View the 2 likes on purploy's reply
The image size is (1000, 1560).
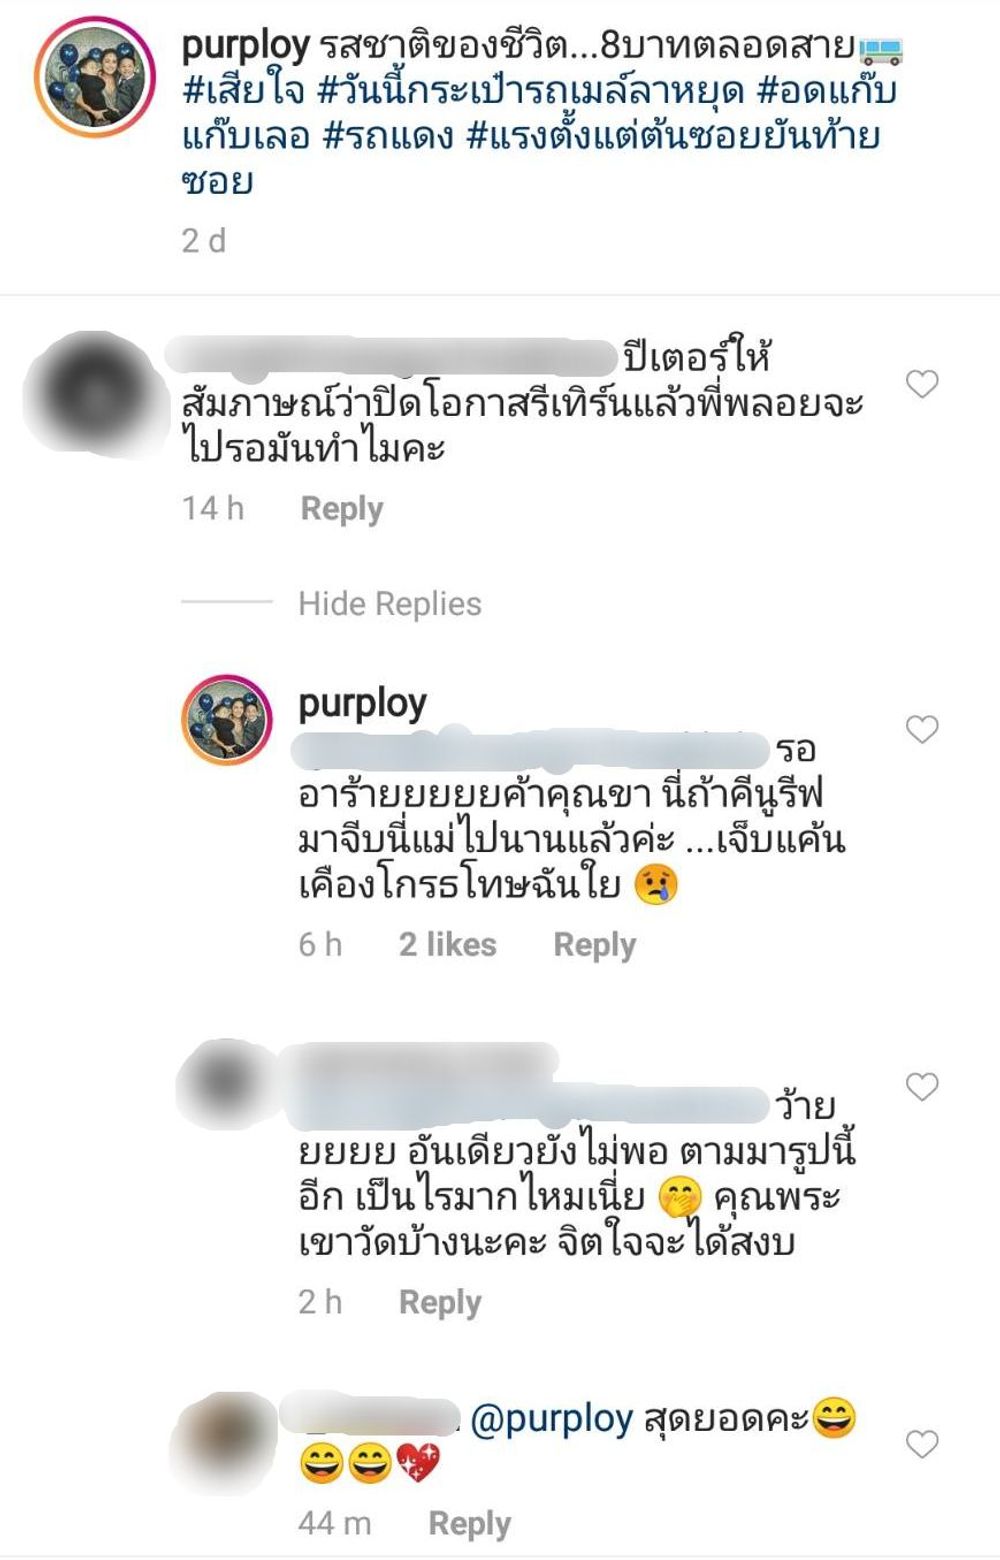(448, 945)
